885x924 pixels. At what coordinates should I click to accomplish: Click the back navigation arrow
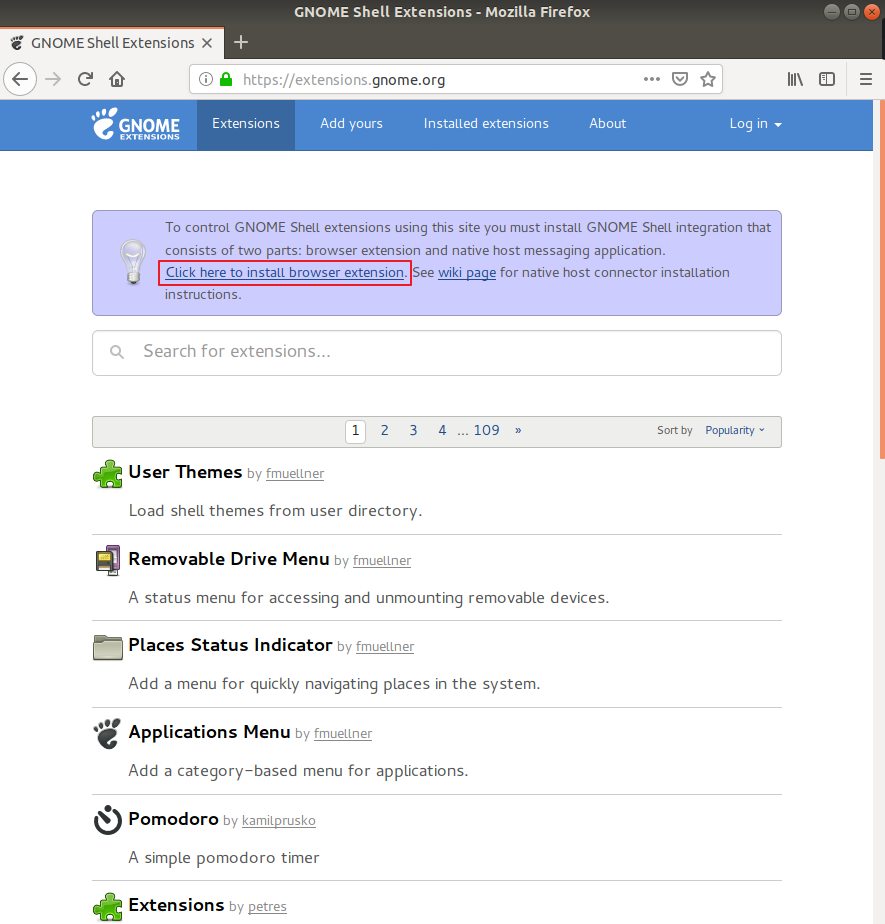click(x=21, y=79)
